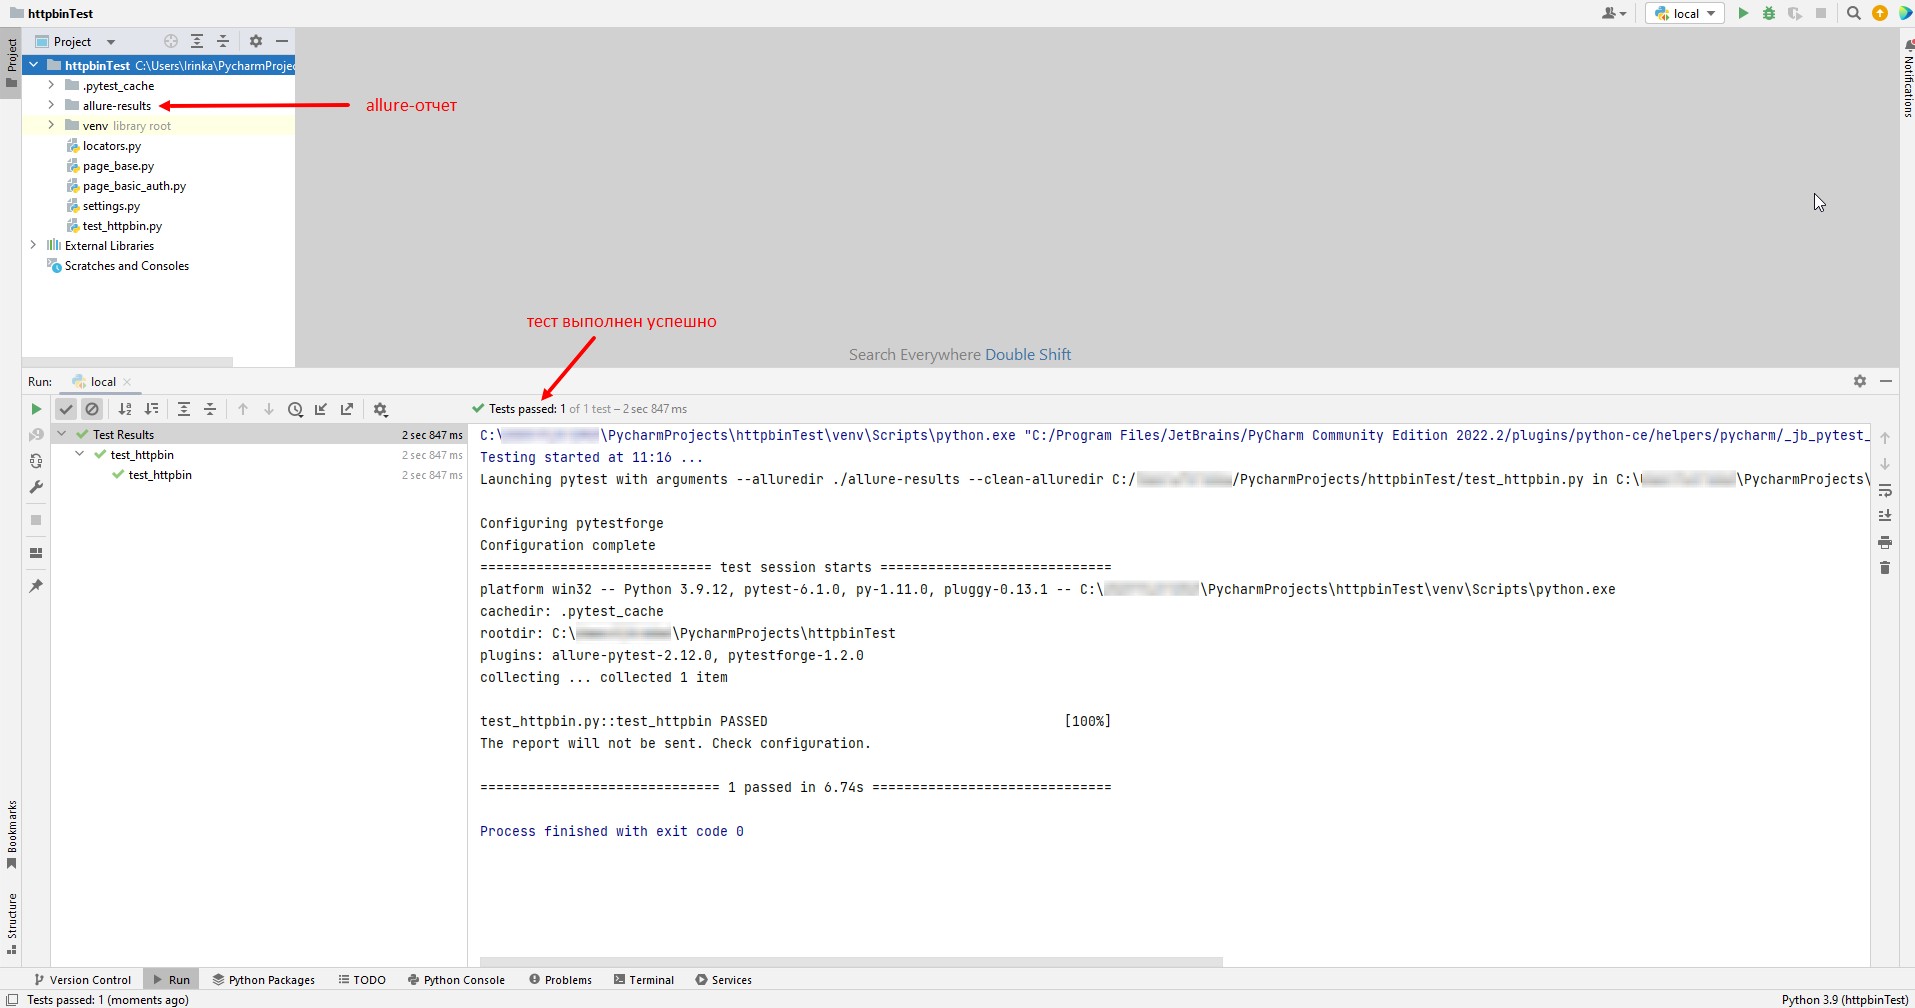
Task: Switch to the Terminal tab
Action: 644,980
